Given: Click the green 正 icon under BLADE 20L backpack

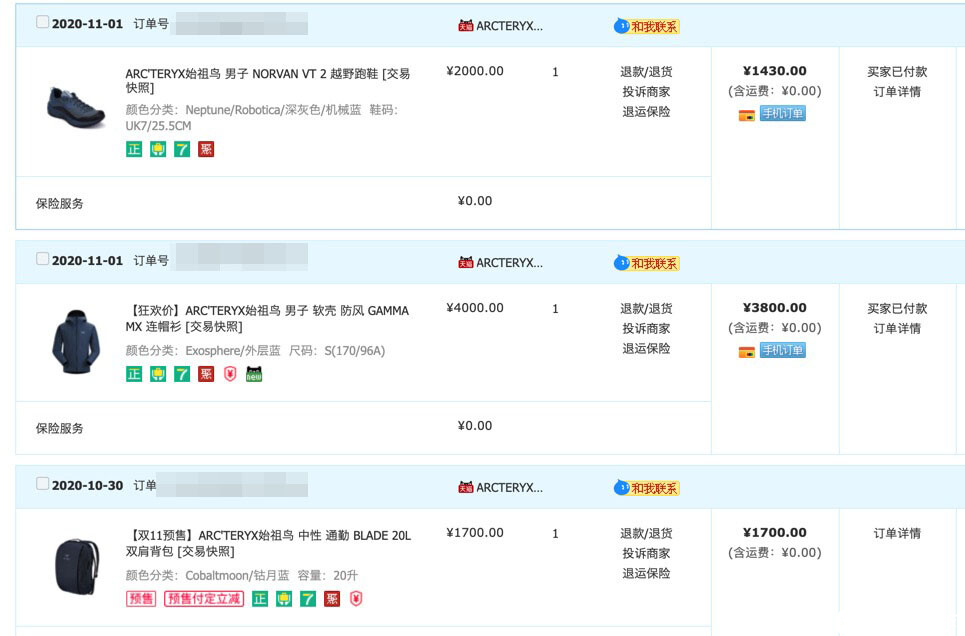Looking at the screenshot, I should (x=260, y=598).
